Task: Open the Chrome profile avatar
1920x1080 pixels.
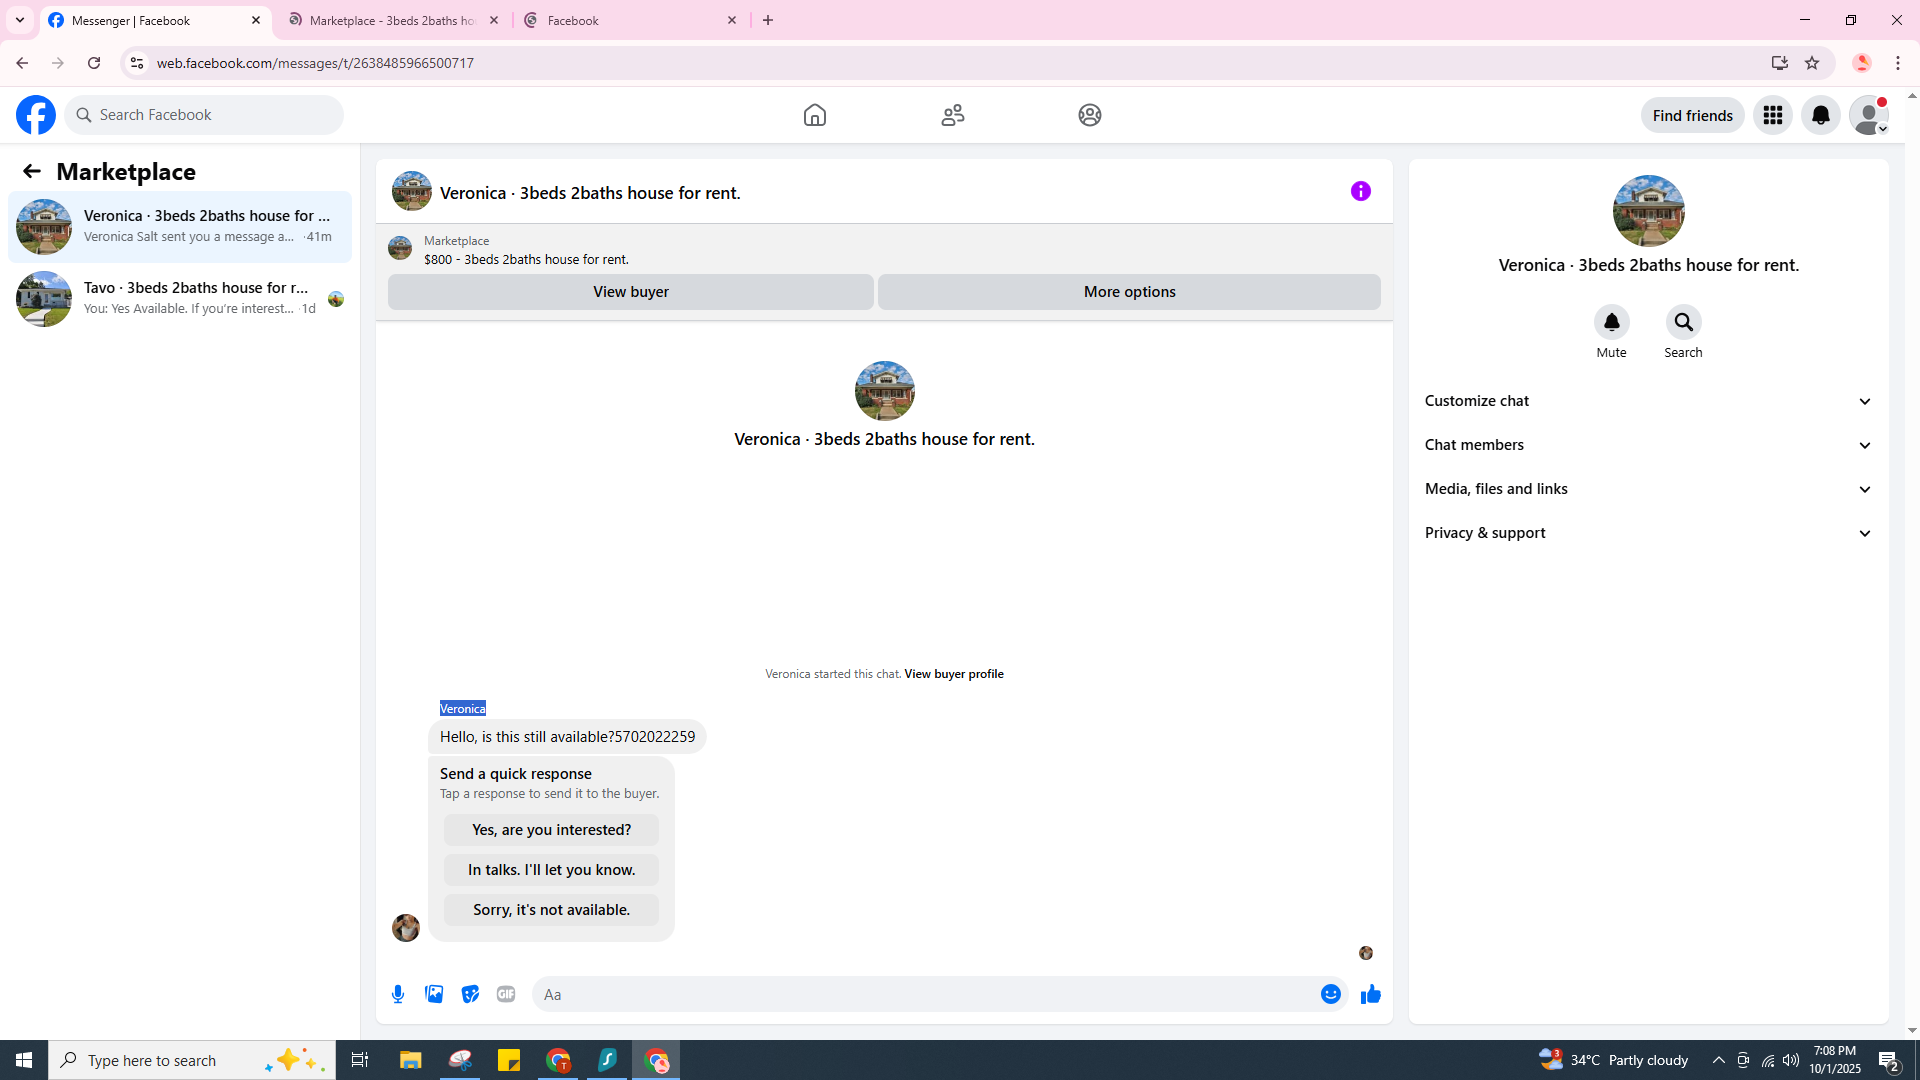Action: point(1862,63)
